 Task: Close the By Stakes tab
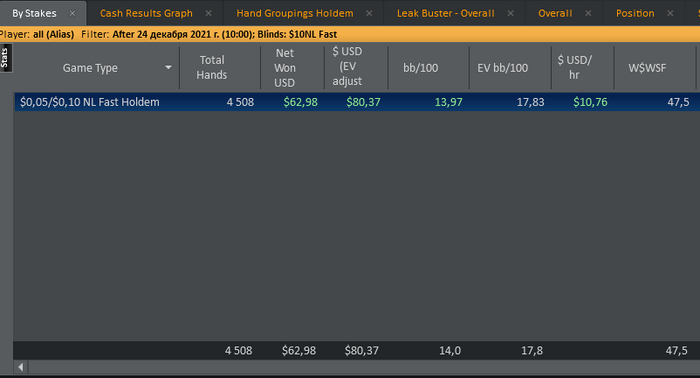click(x=72, y=13)
